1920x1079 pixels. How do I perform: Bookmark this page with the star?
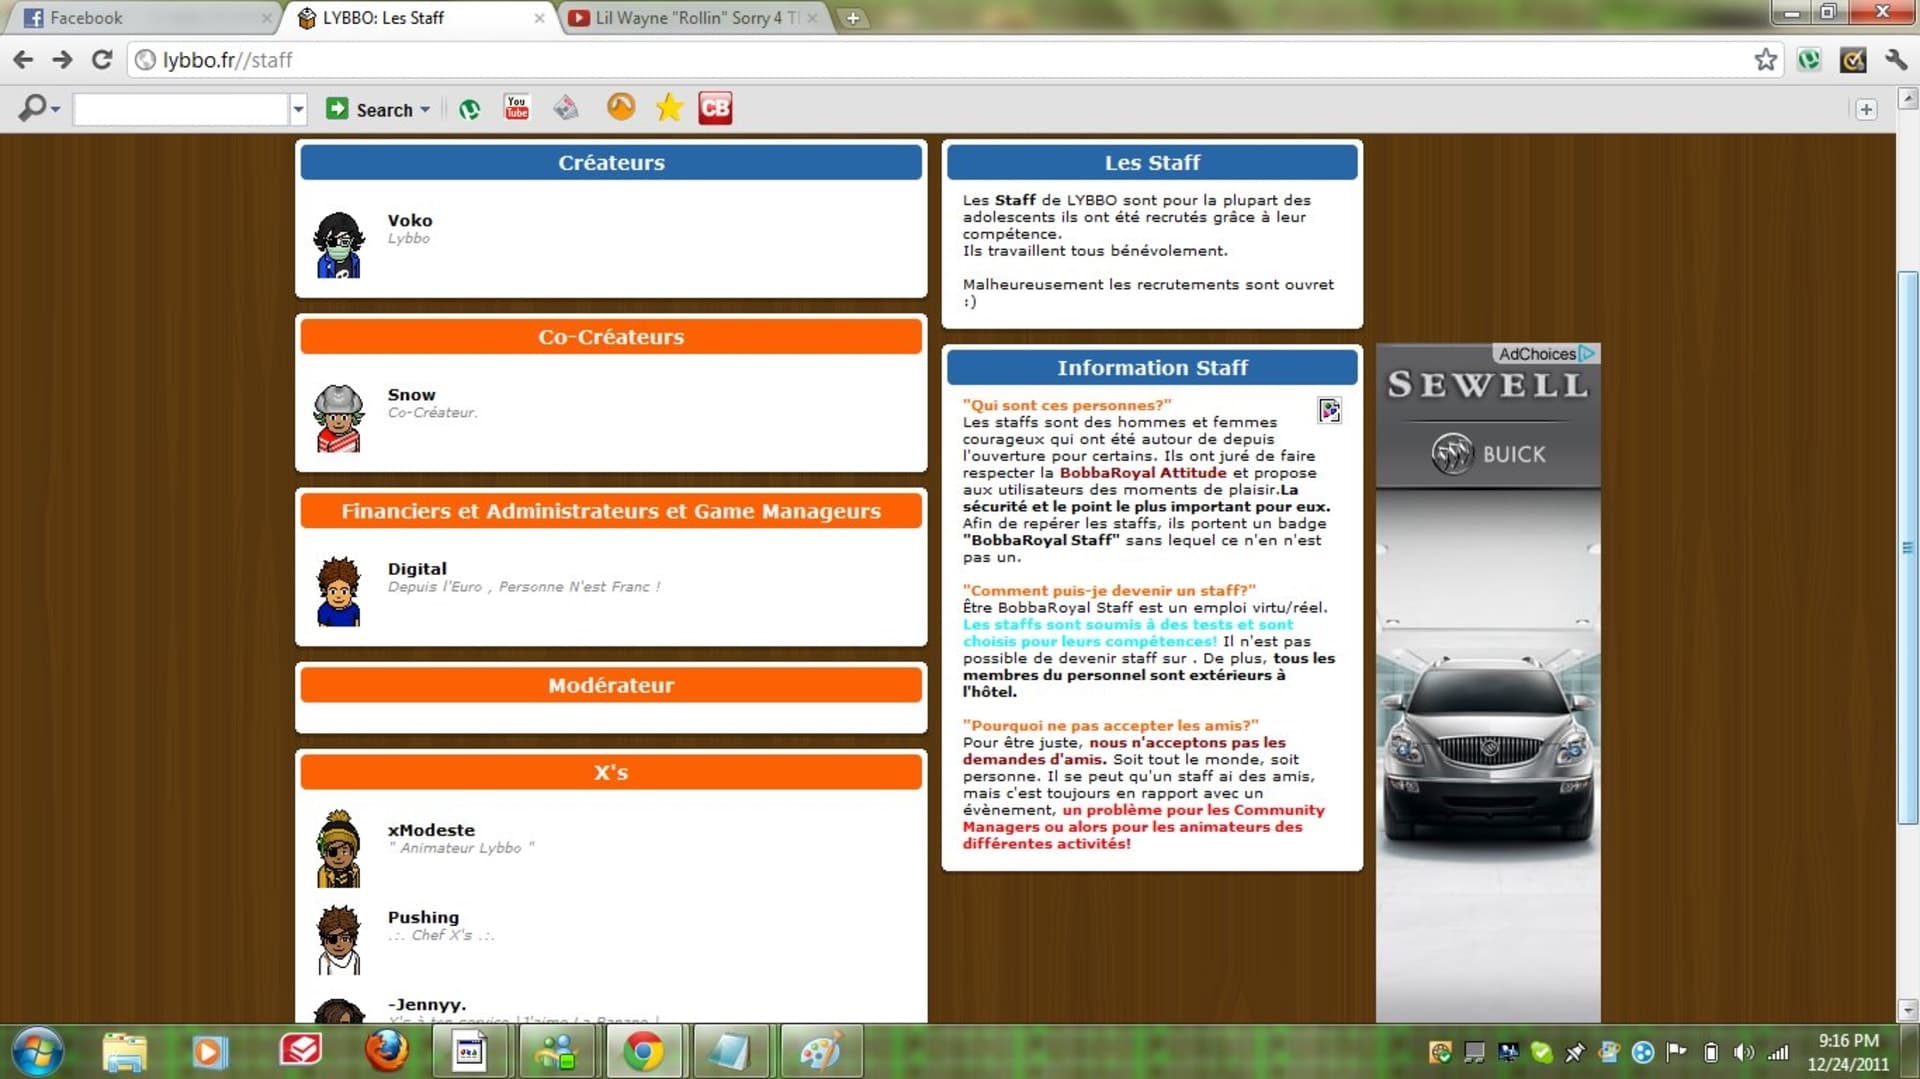(x=1766, y=60)
